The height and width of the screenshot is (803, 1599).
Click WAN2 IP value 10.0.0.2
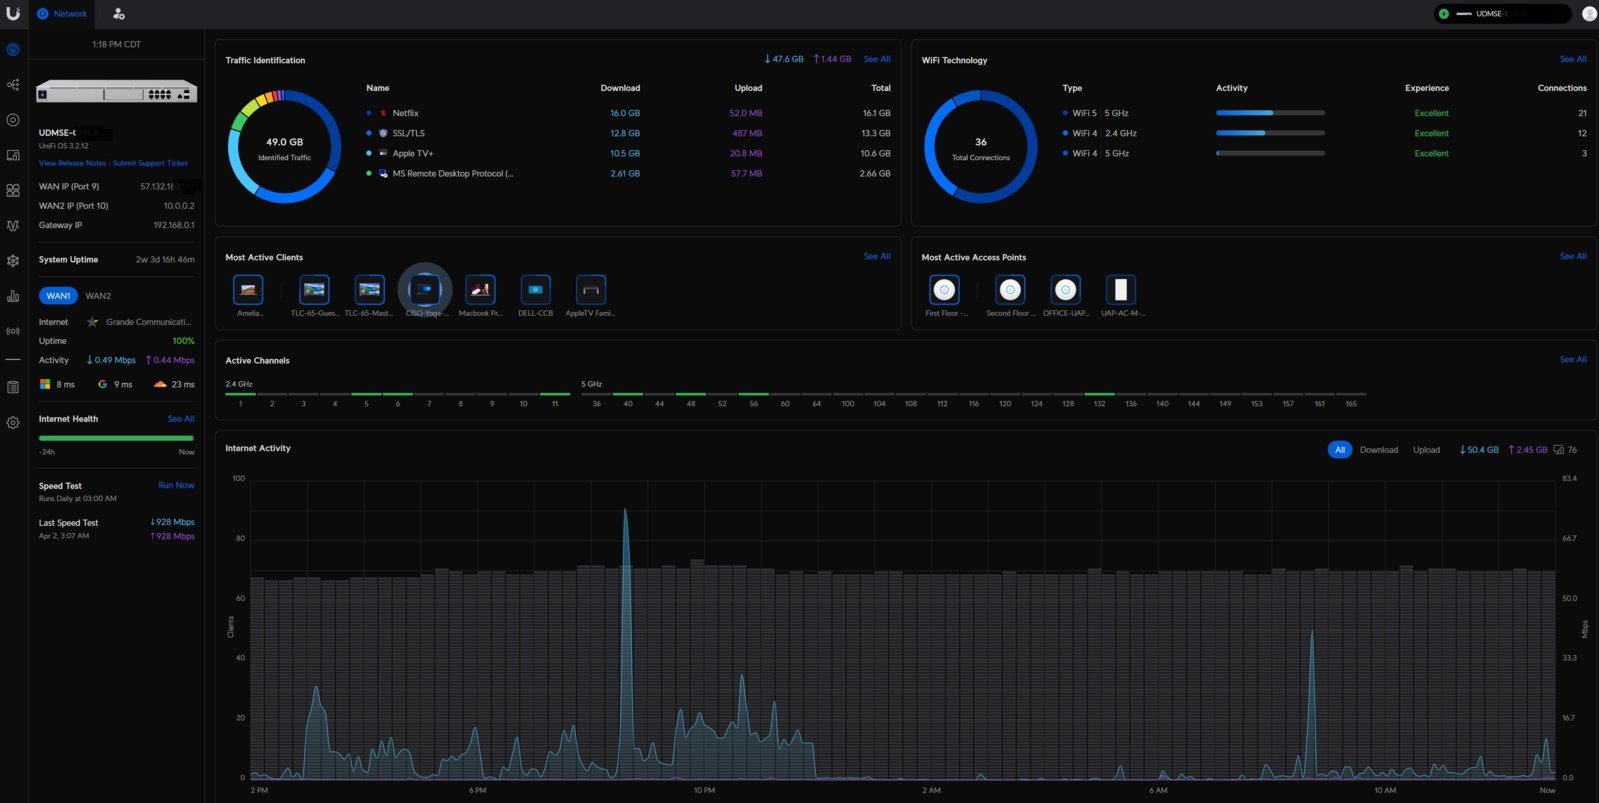pyautogui.click(x=179, y=206)
